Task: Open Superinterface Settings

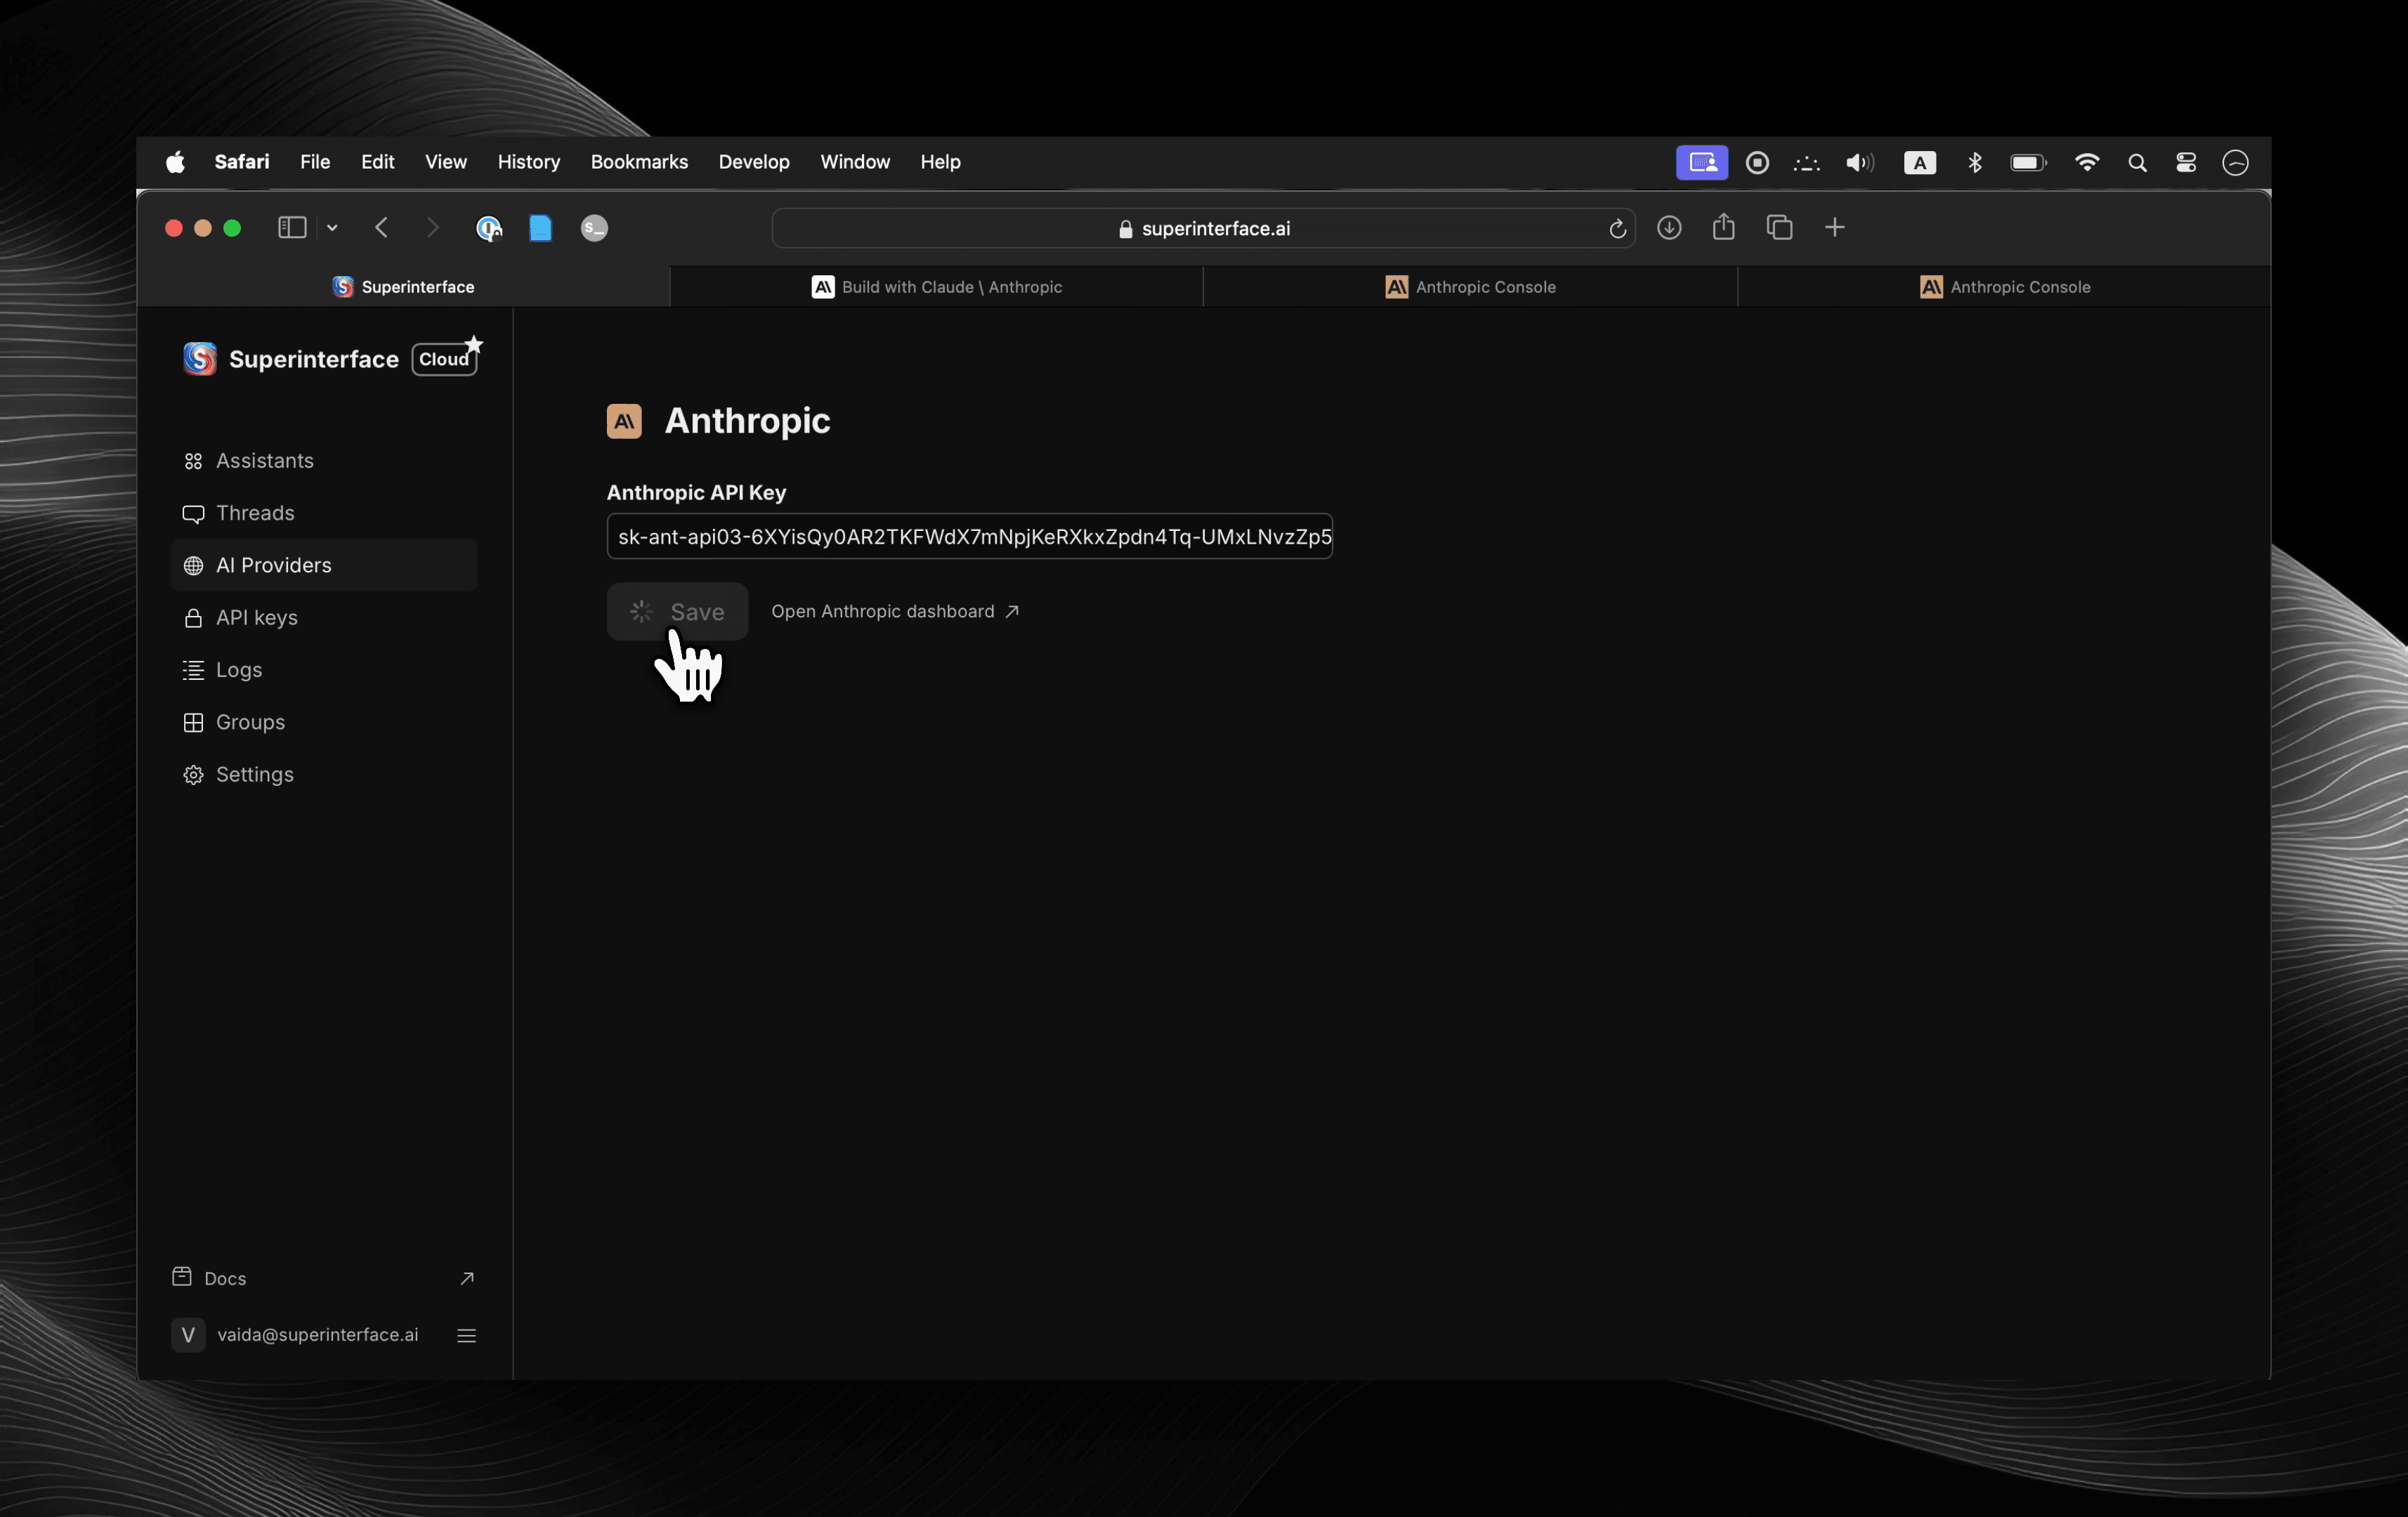Action: (x=254, y=774)
